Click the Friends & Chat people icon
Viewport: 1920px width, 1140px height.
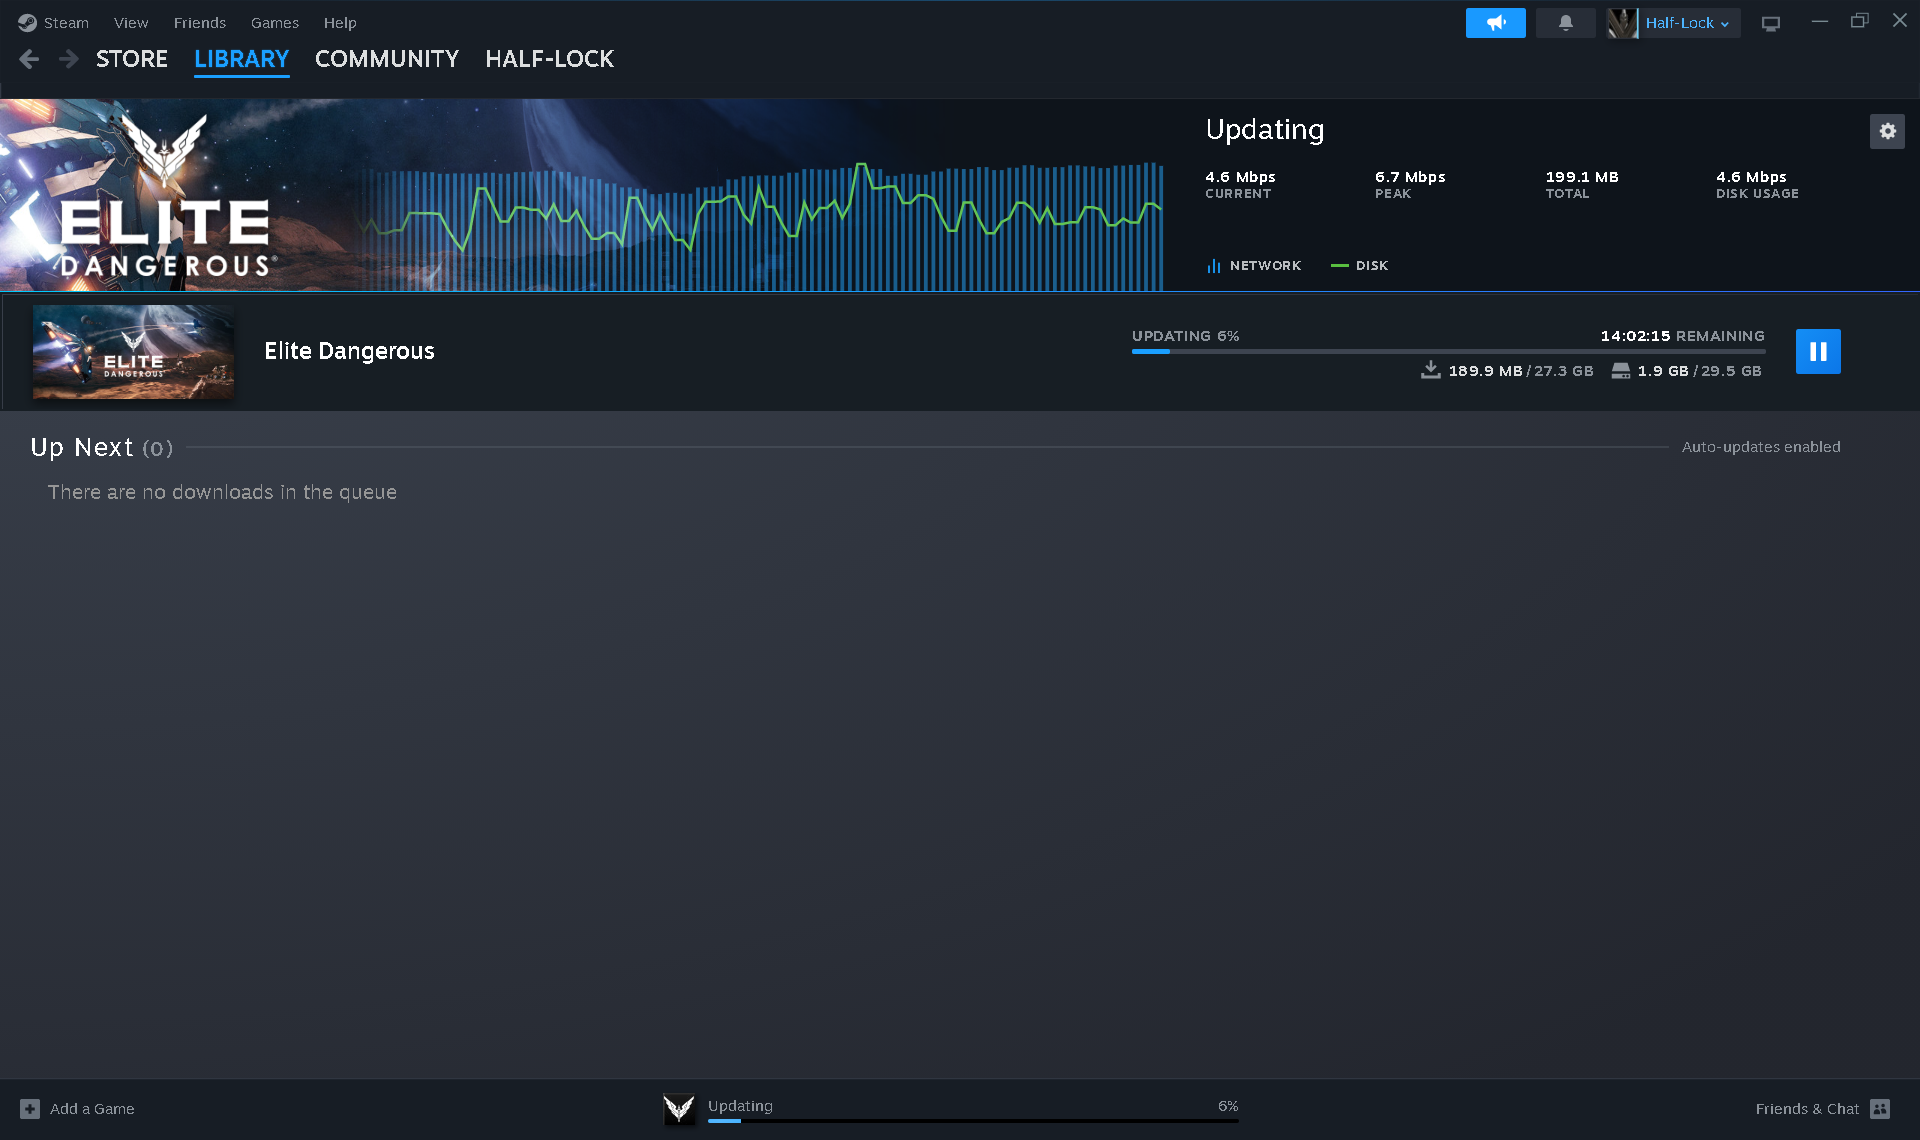pos(1880,1109)
